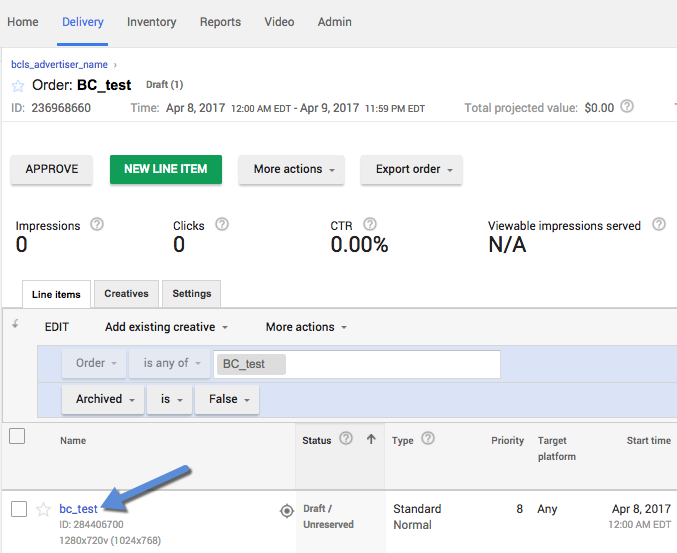The height and width of the screenshot is (553, 677).
Task: Star the BC_test order
Action: [18, 86]
